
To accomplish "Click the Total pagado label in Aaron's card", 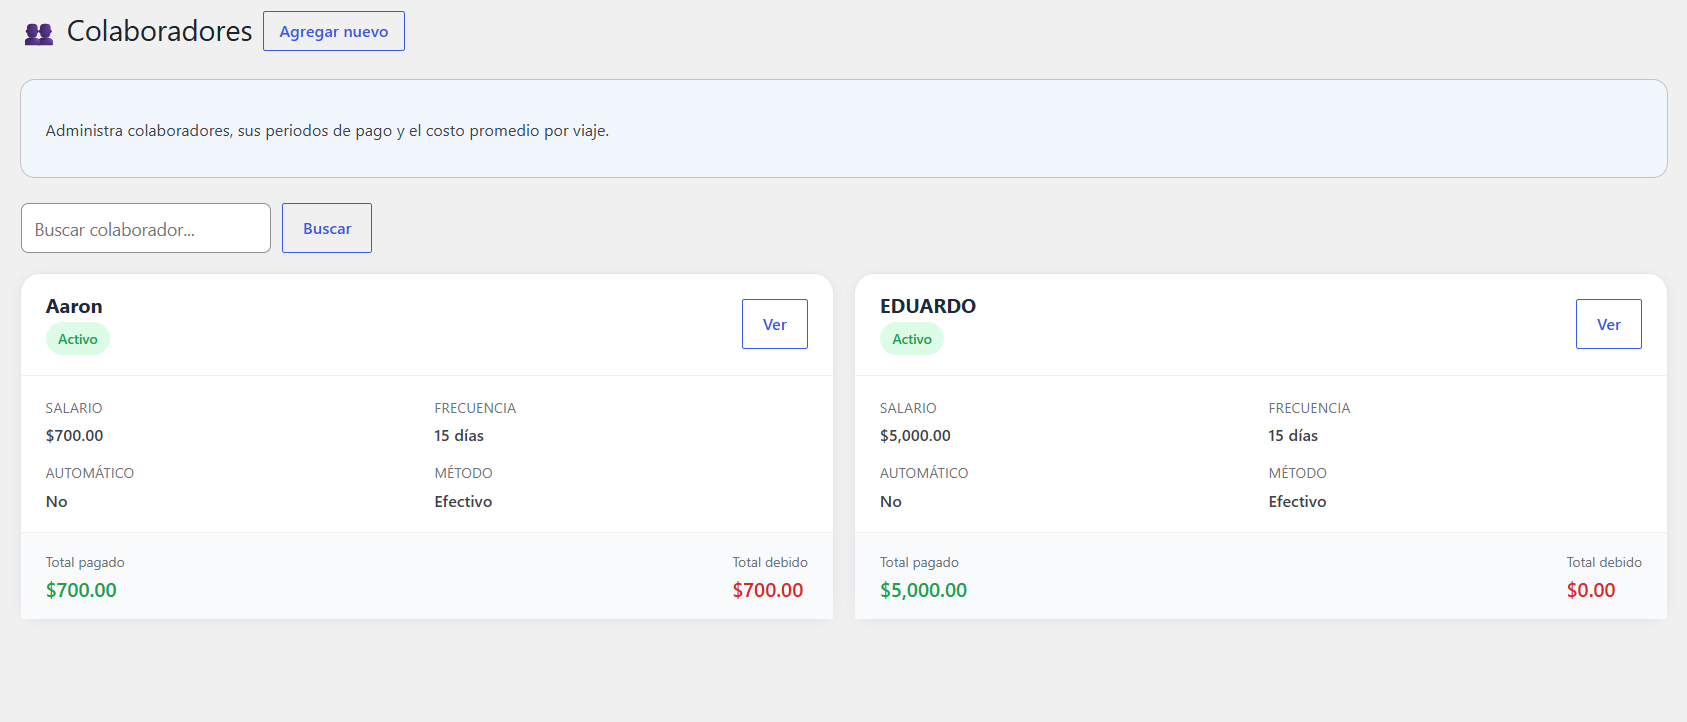I will [85, 562].
